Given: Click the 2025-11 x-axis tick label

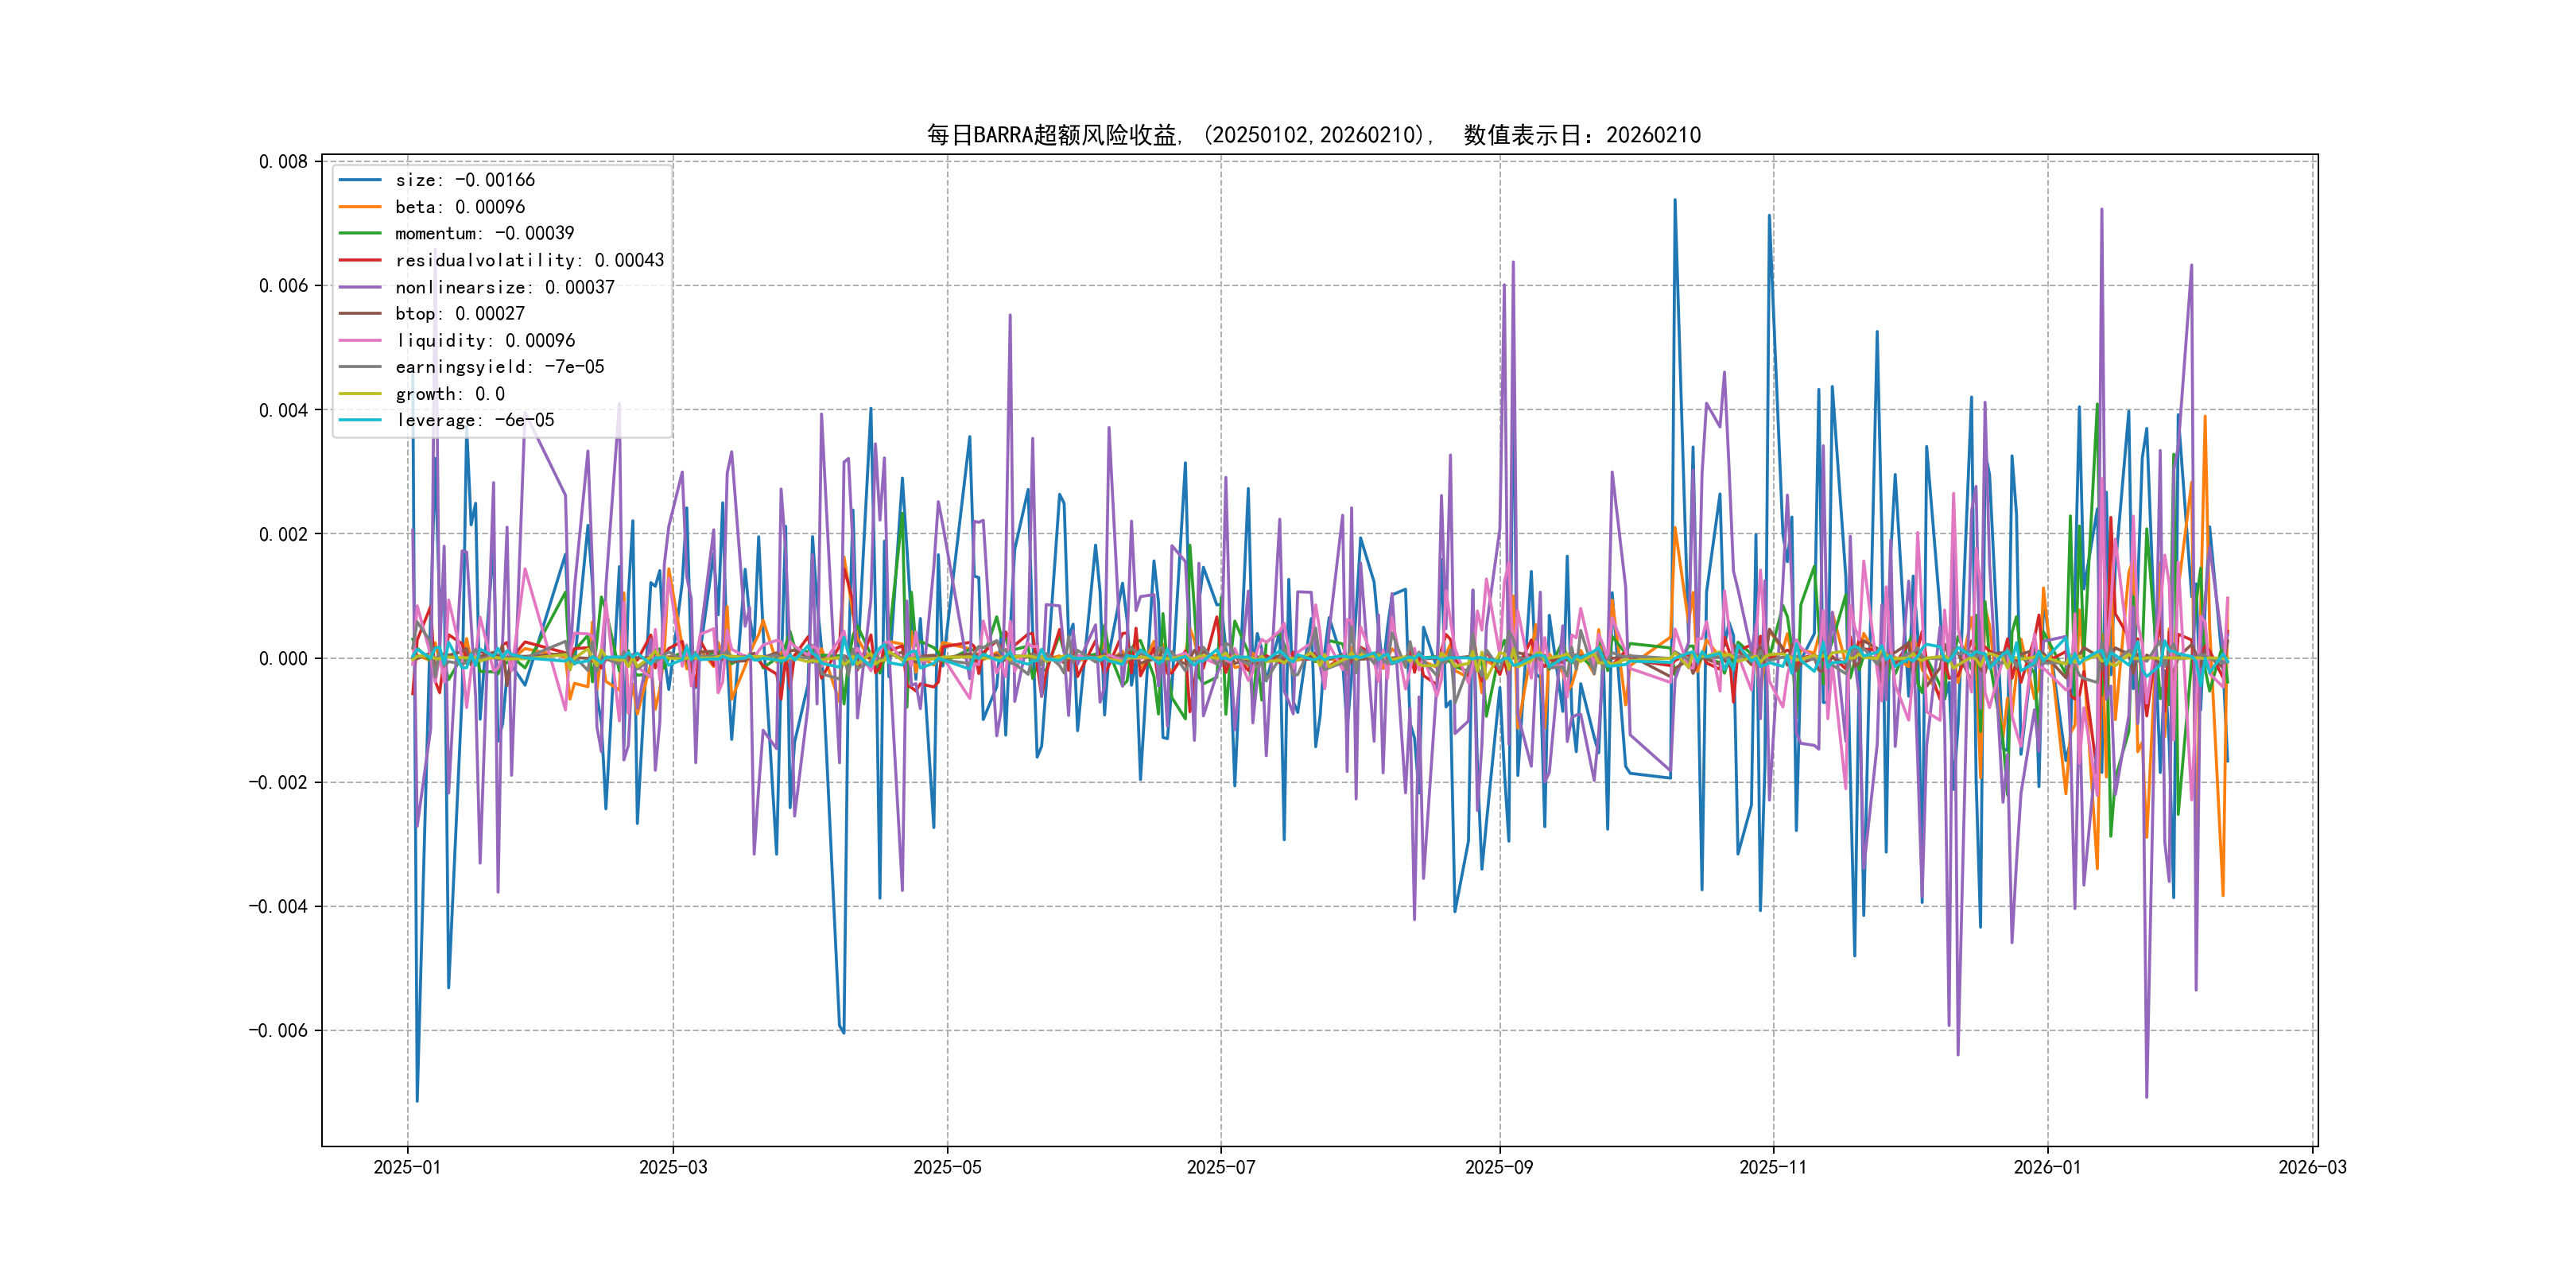Looking at the screenshot, I should [x=1773, y=1167].
